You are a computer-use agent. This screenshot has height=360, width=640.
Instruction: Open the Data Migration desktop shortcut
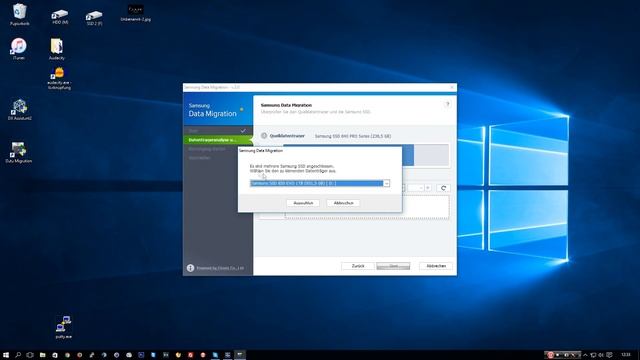[x=19, y=152]
